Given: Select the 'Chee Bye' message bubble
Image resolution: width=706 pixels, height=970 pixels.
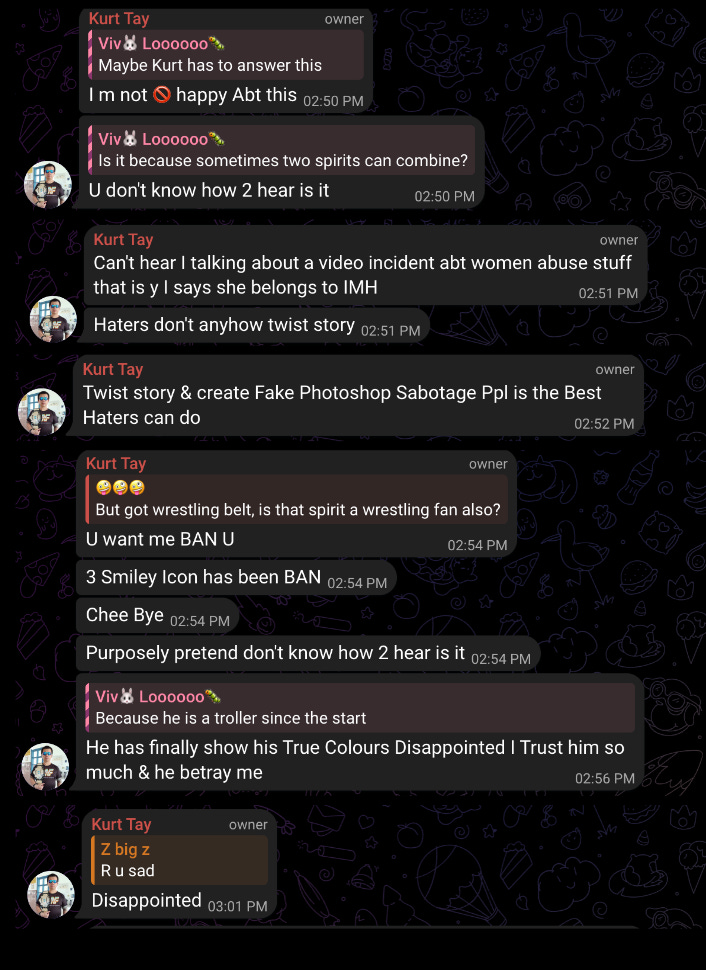Looking at the screenshot, I should [x=157, y=615].
